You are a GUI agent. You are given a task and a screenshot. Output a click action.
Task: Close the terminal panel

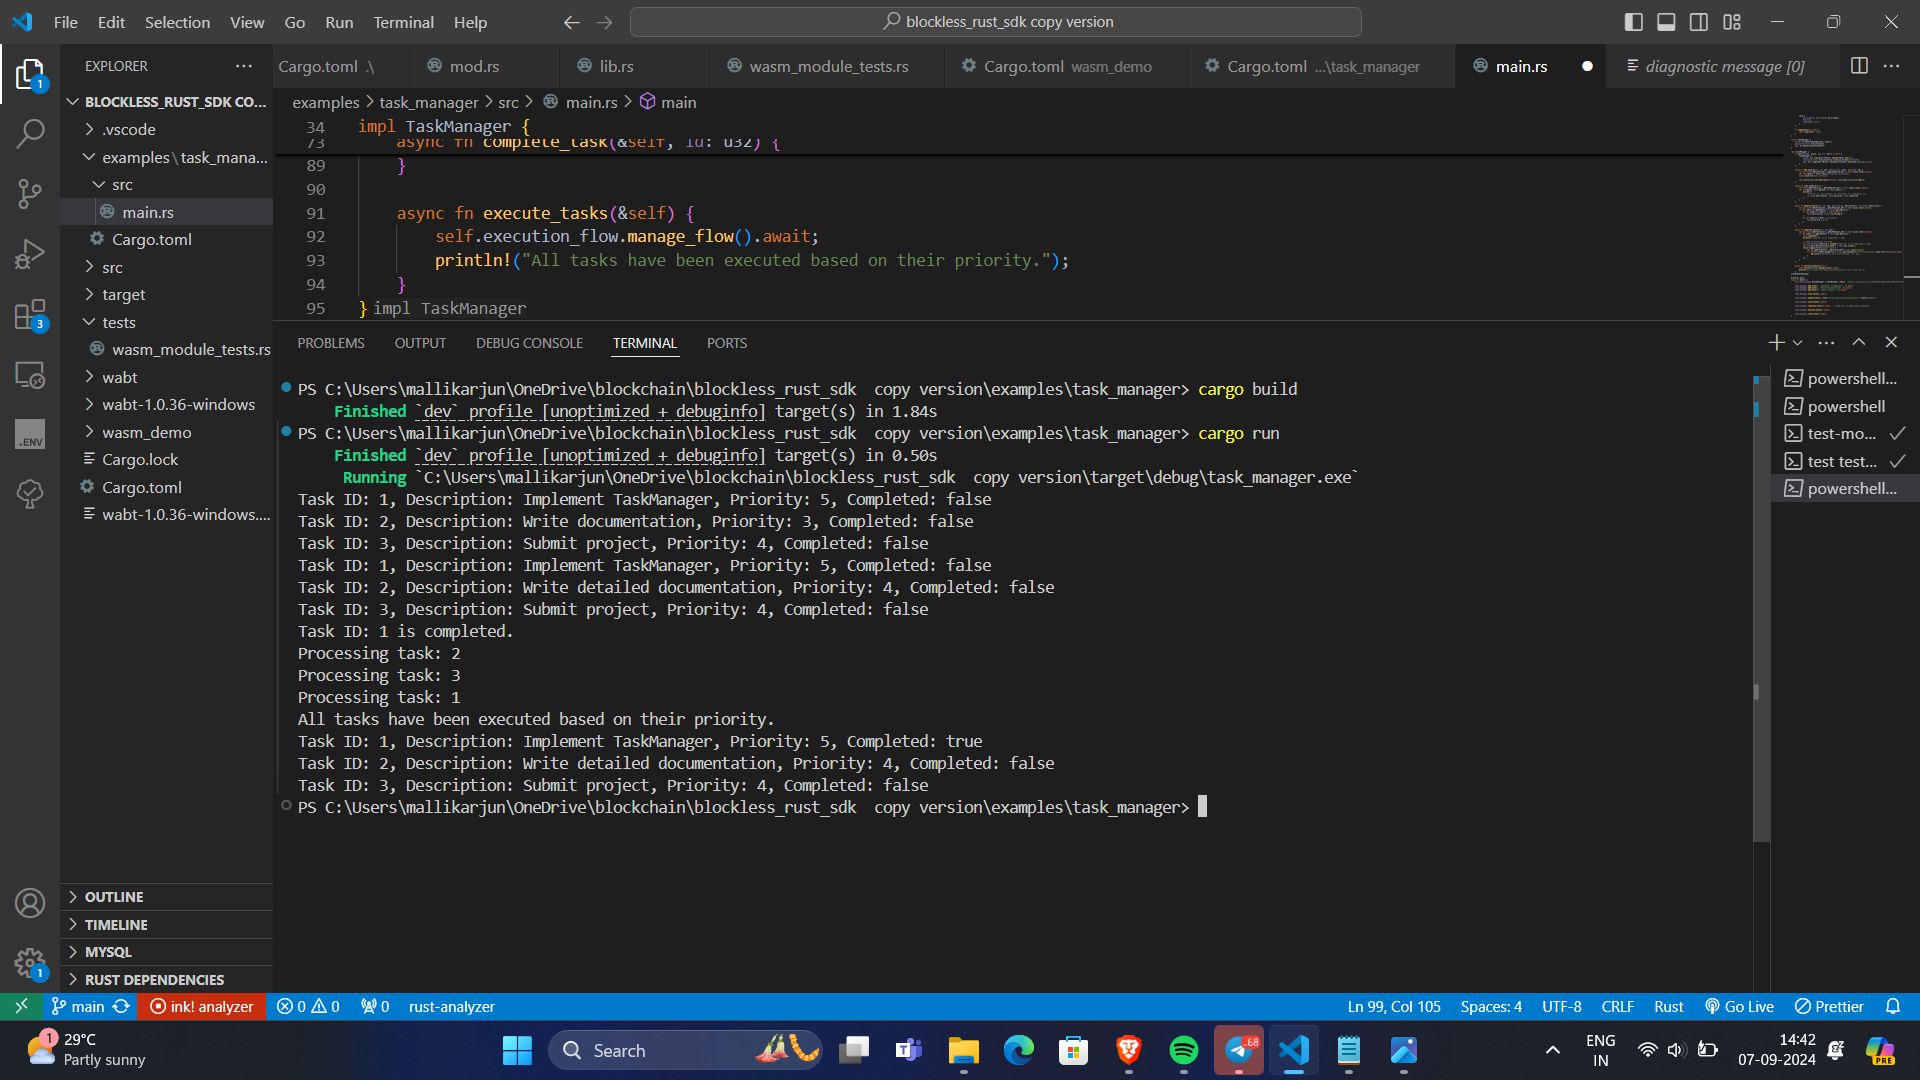point(1891,342)
